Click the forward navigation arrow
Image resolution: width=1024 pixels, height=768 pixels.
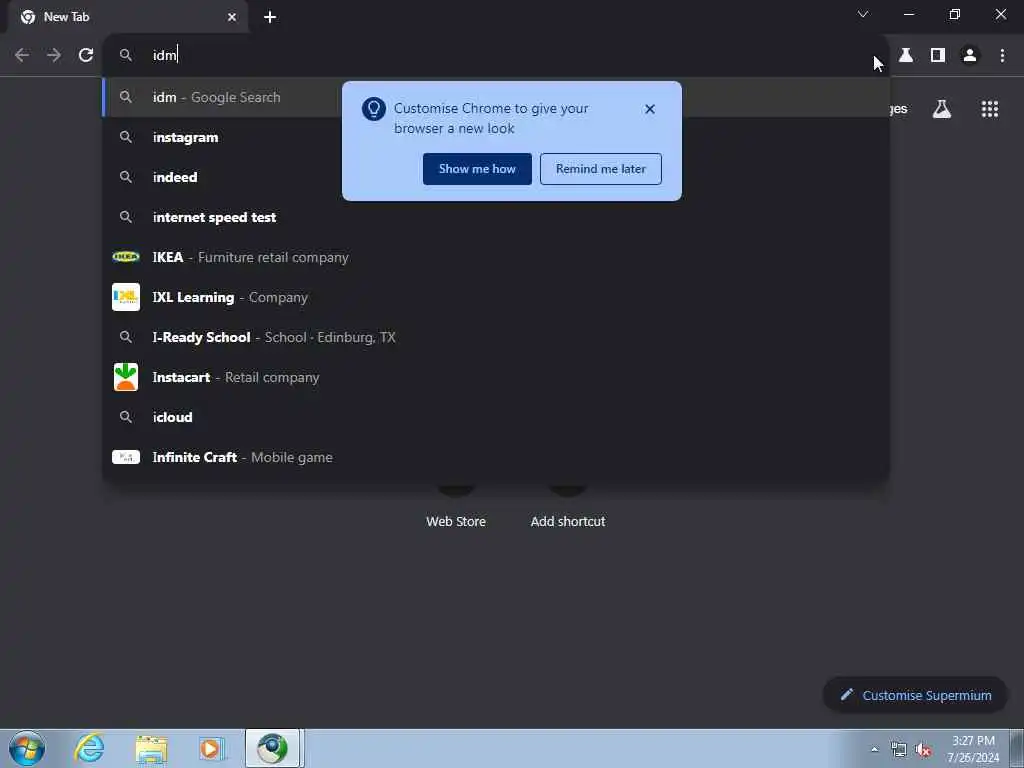54,56
